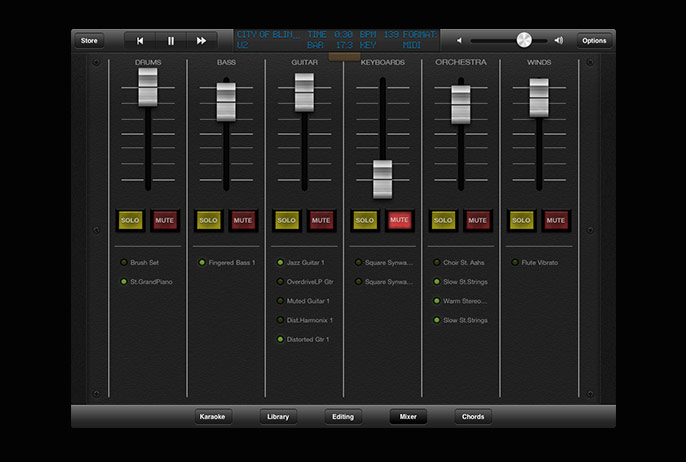Toggle the Warm Stereo track LED

437,301
